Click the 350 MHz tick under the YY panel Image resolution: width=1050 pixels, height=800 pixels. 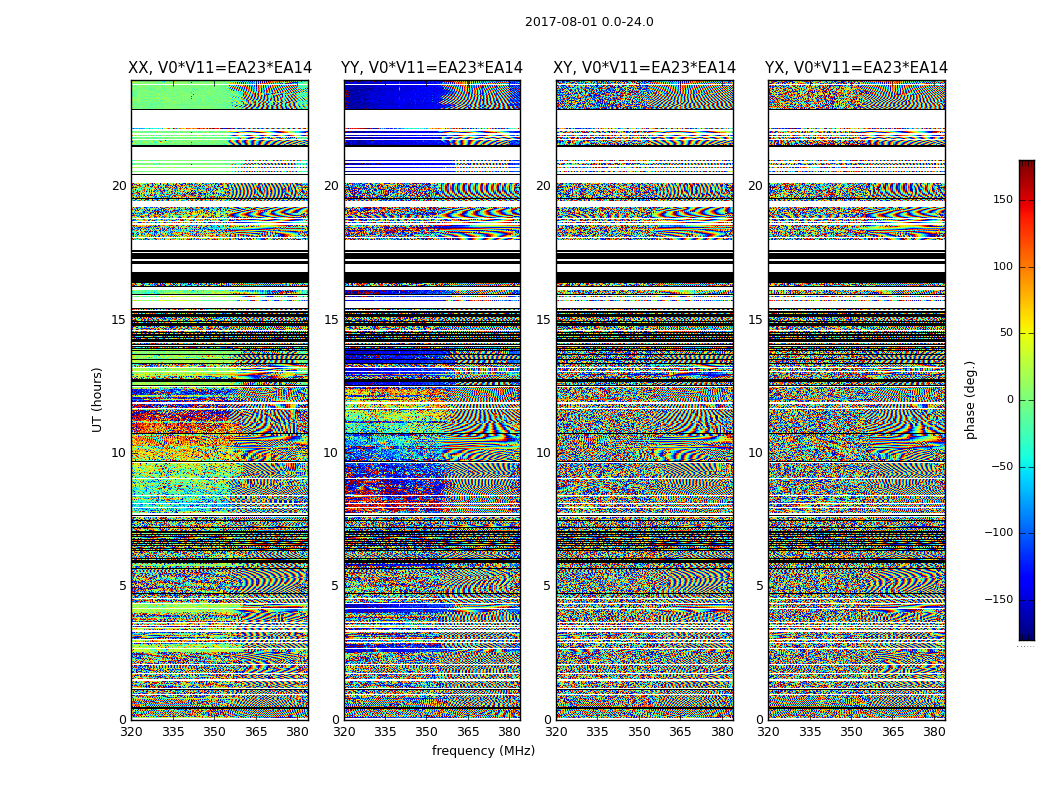(427, 732)
